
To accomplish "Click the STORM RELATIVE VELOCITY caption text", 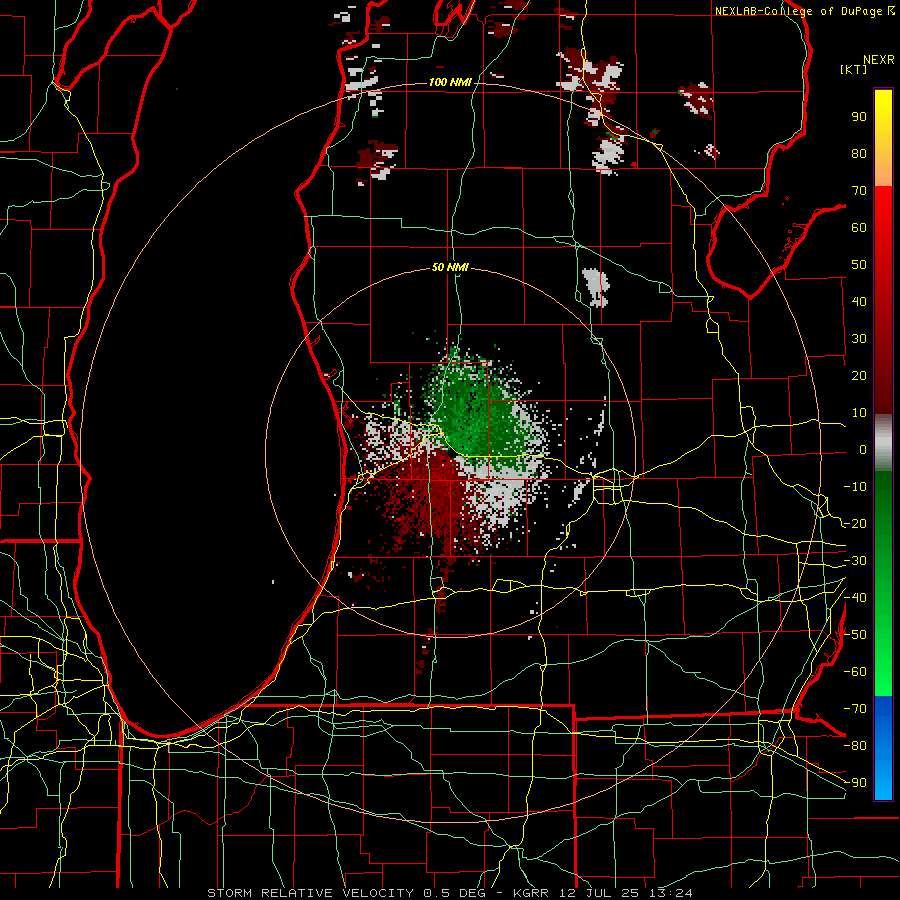I will 309,893.
